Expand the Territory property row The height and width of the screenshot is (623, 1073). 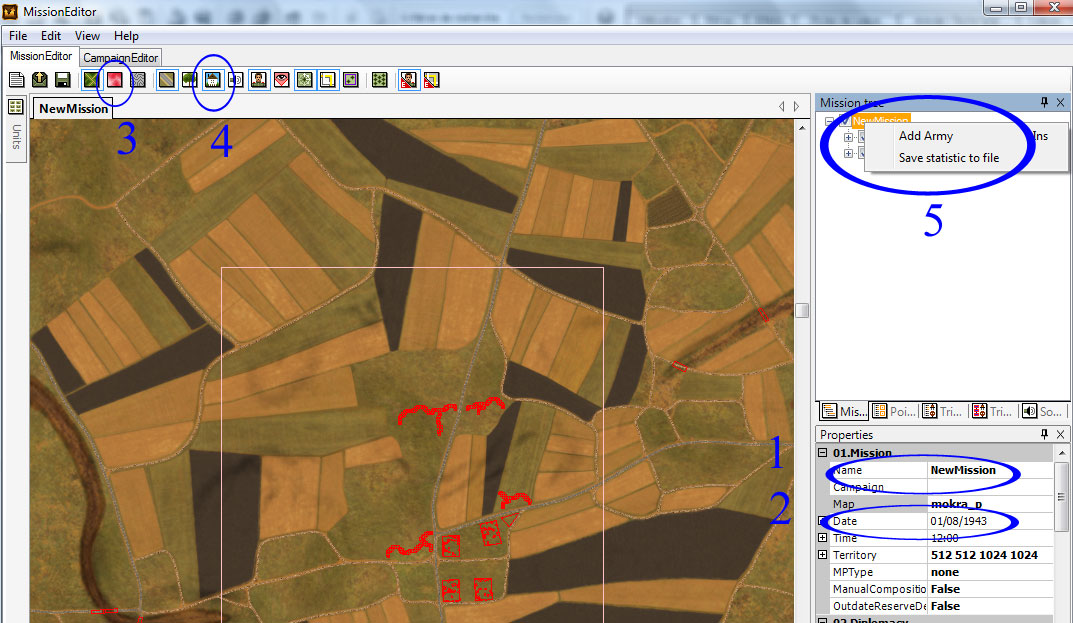(x=823, y=555)
